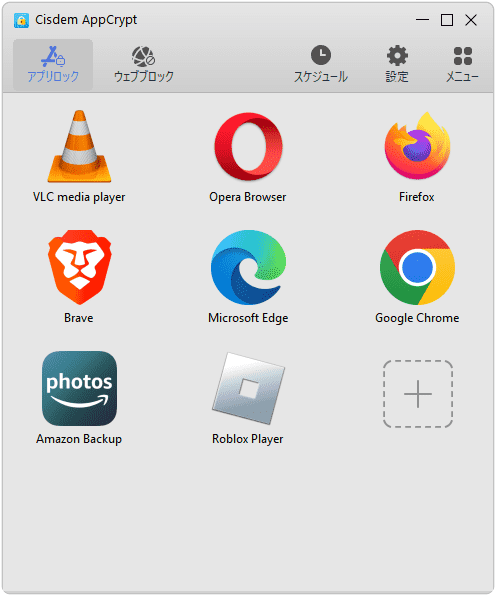This screenshot has height=596, width=496.
Task: Open the メニュー grid icon
Action: [462, 65]
